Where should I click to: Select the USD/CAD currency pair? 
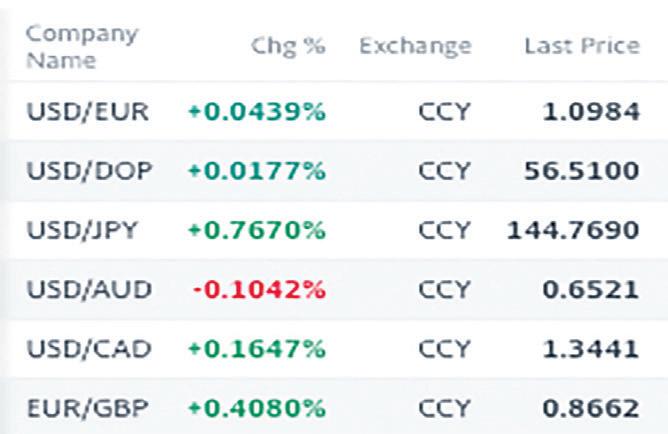tap(89, 348)
